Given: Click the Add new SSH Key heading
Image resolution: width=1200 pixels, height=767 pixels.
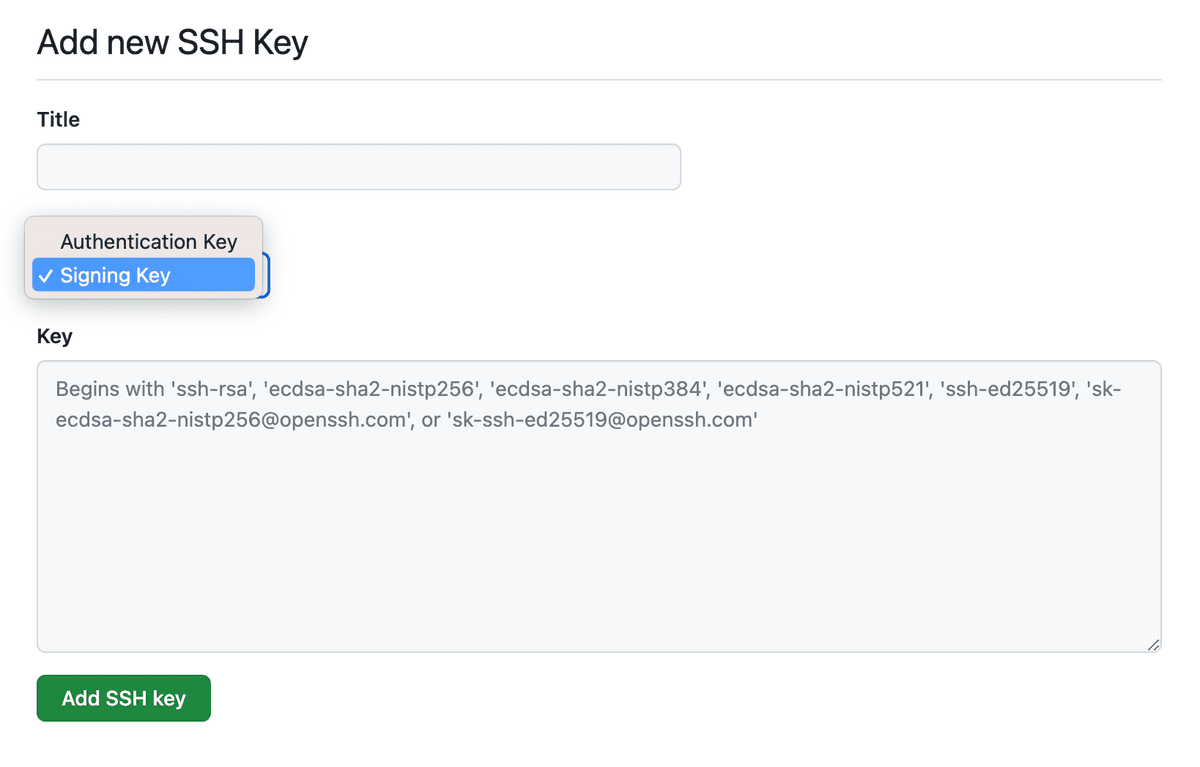Looking at the screenshot, I should pyautogui.click(x=172, y=42).
